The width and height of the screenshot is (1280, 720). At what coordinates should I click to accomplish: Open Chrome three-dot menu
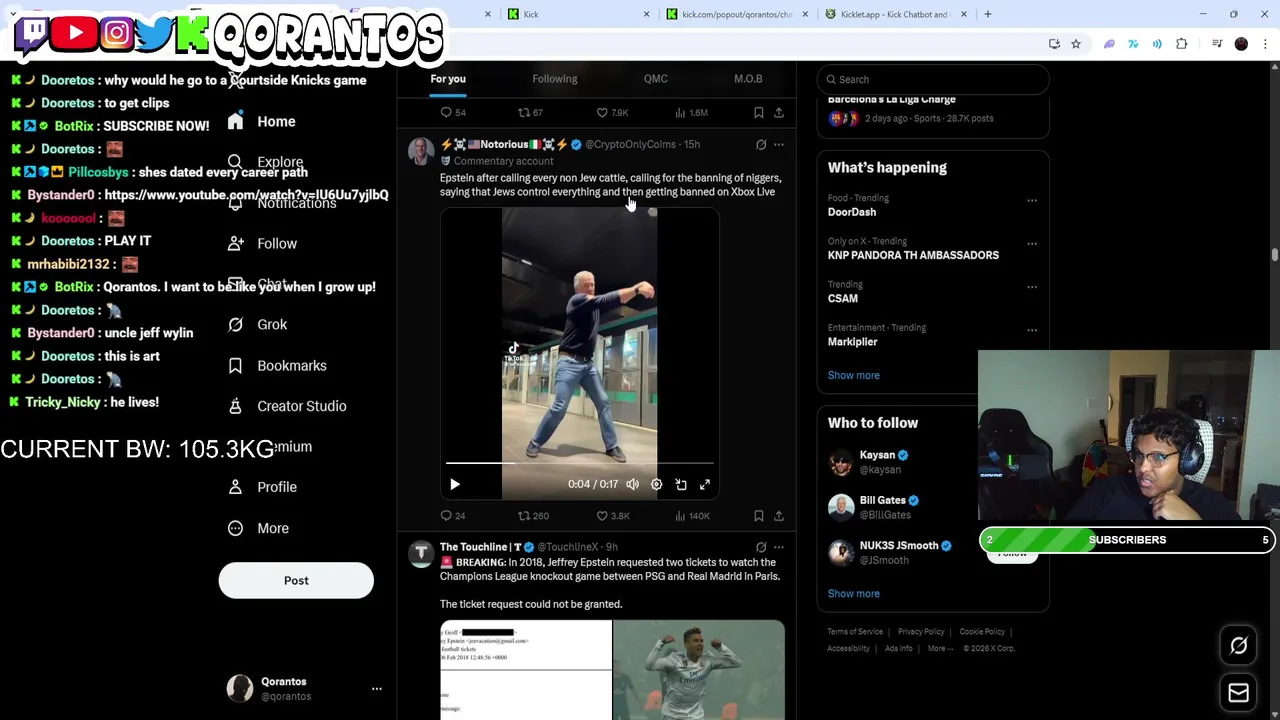click(1266, 44)
